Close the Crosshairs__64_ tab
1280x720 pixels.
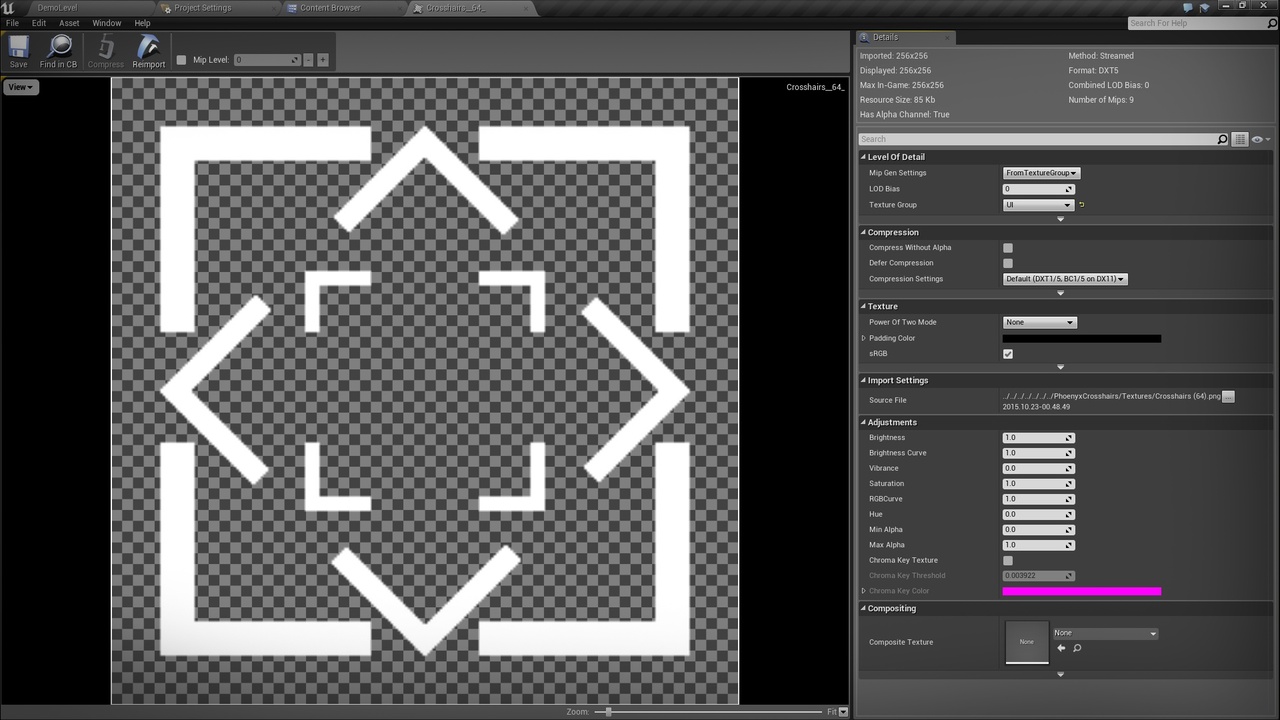click(x=527, y=8)
